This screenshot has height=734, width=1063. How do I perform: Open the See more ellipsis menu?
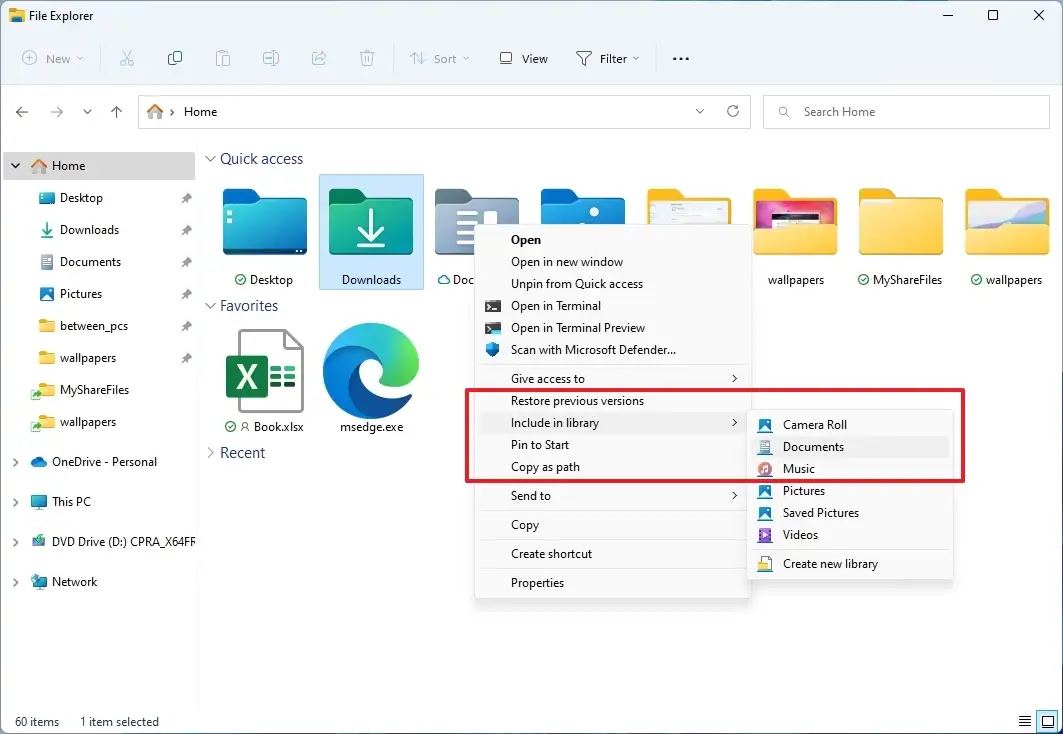(x=681, y=59)
